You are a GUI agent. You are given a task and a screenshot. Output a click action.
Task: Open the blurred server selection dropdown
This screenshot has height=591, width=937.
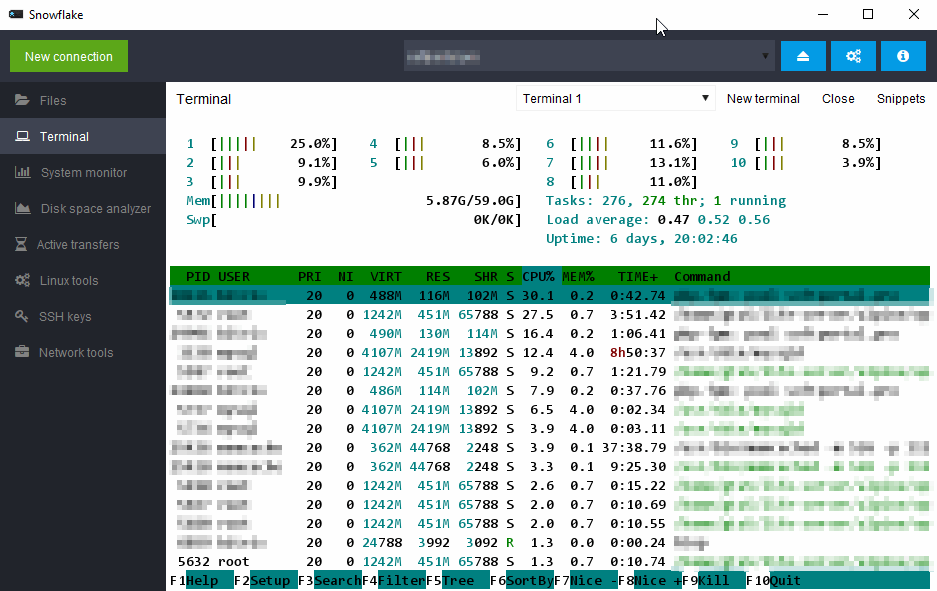coord(589,57)
